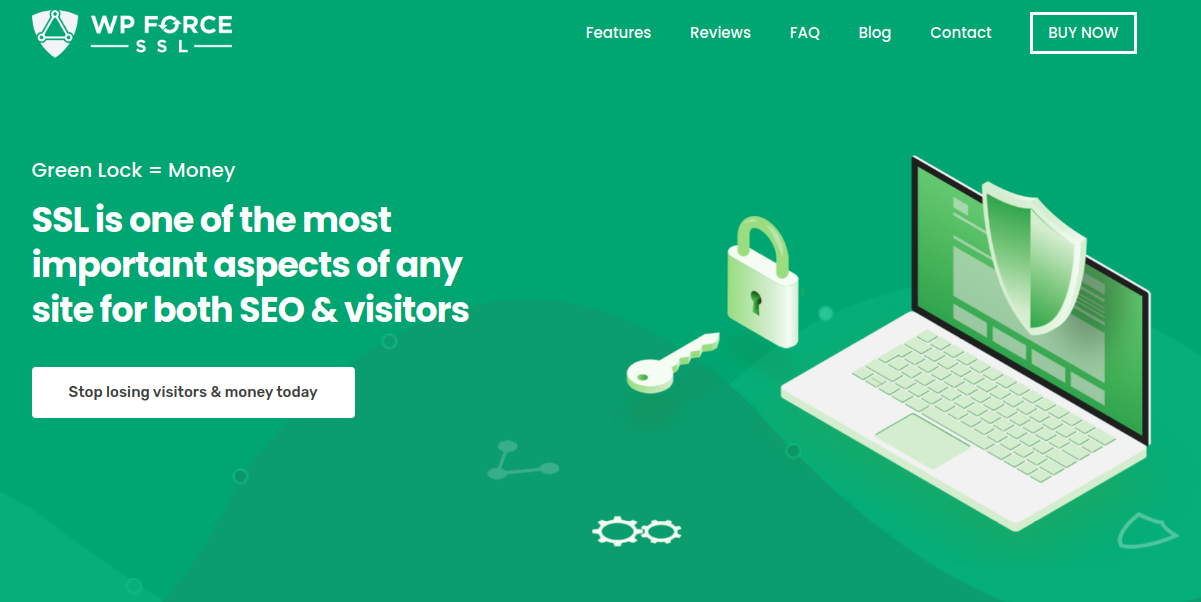Open the Features menu item
The height and width of the screenshot is (602, 1201).
tap(618, 33)
